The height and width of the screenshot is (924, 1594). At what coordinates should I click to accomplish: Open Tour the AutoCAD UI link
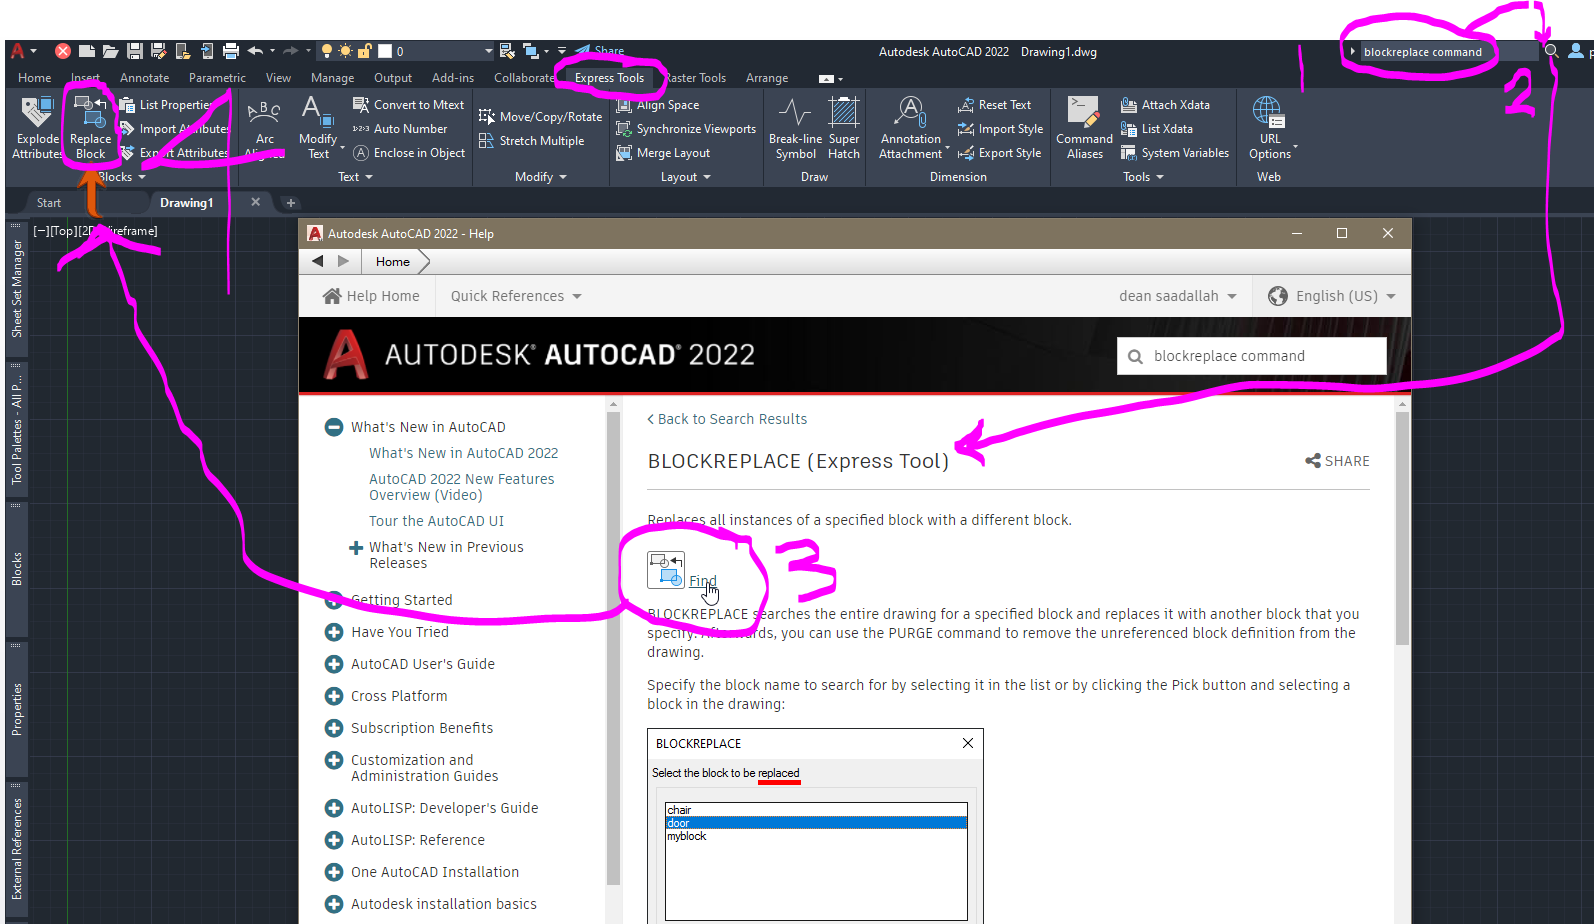436,521
